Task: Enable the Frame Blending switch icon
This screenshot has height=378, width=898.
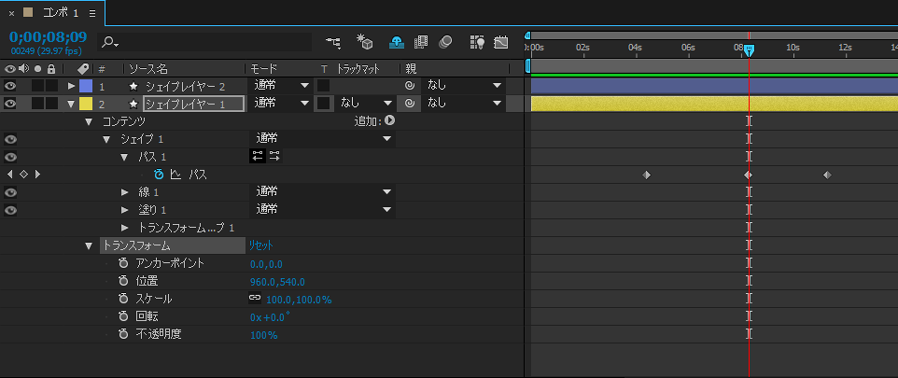Action: pos(422,42)
